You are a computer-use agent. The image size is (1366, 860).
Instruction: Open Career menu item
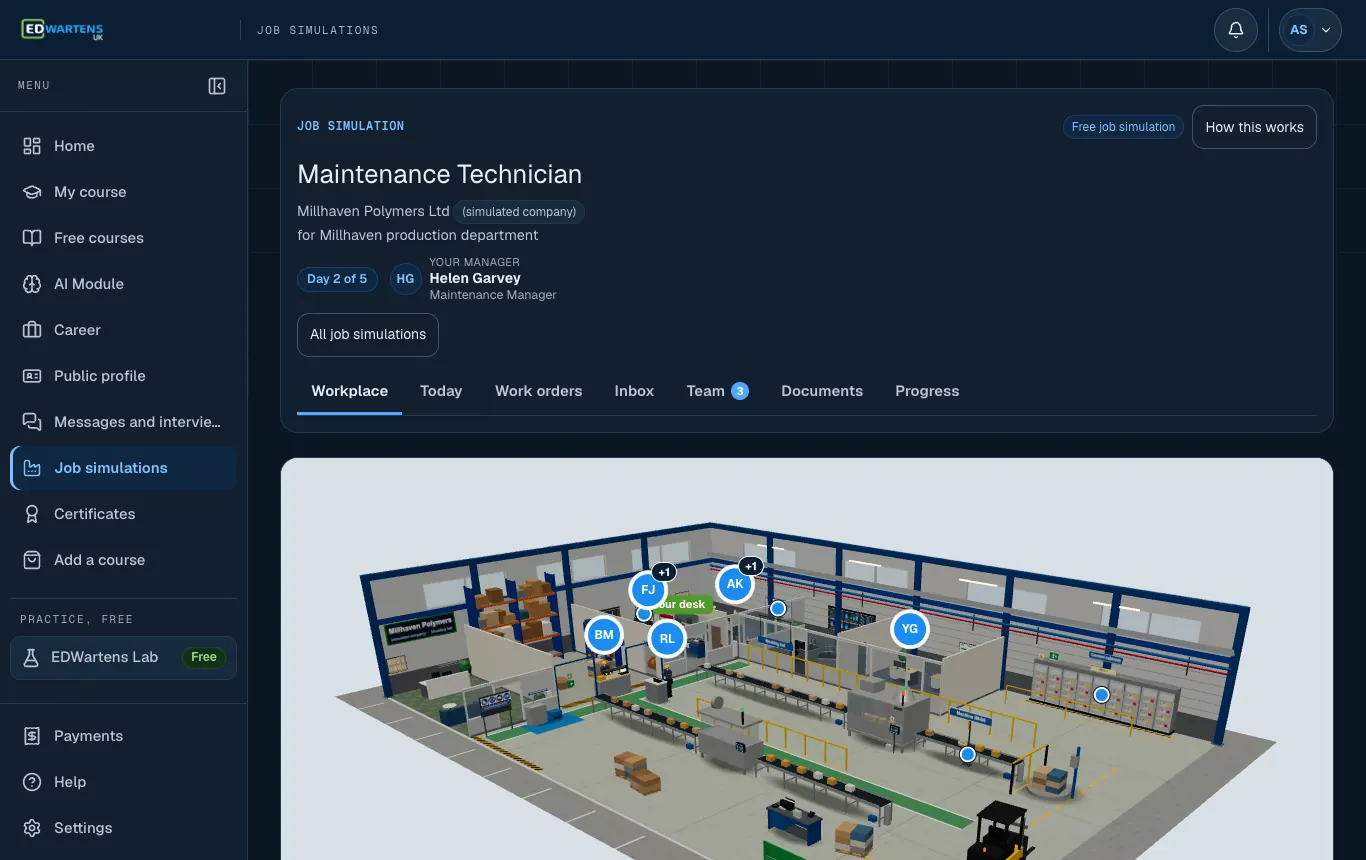(x=123, y=330)
